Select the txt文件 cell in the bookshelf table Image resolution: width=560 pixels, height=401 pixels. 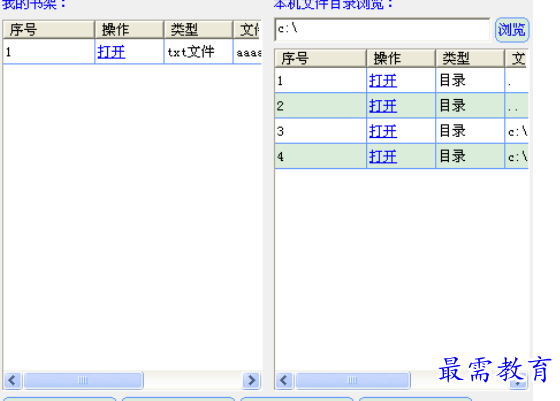(199, 52)
